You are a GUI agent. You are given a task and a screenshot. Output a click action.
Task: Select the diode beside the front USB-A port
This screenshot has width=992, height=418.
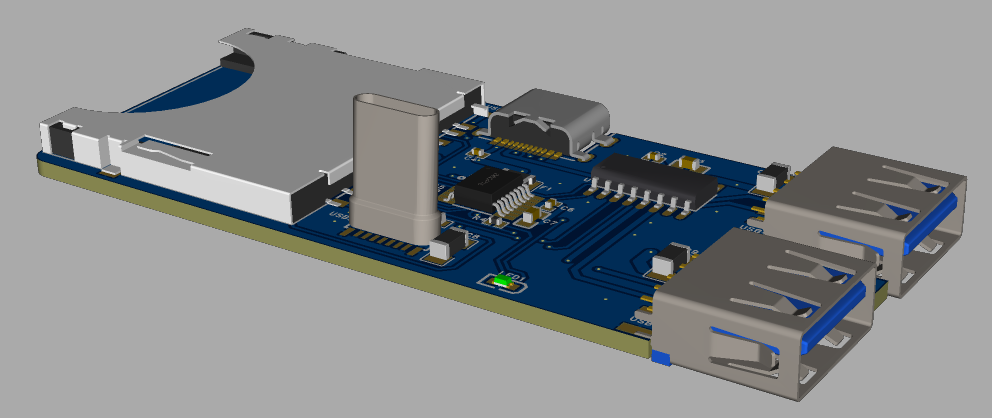(x=669, y=262)
